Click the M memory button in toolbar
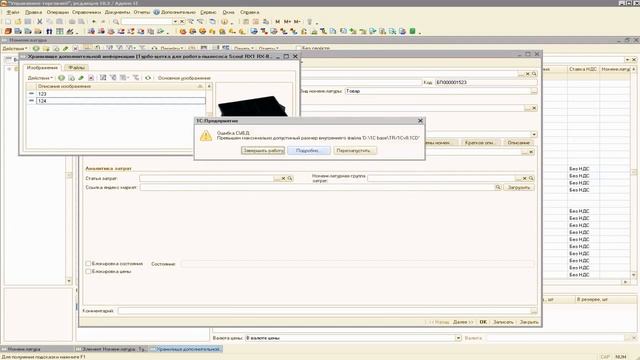The width and height of the screenshot is (640, 360). tap(278, 22)
